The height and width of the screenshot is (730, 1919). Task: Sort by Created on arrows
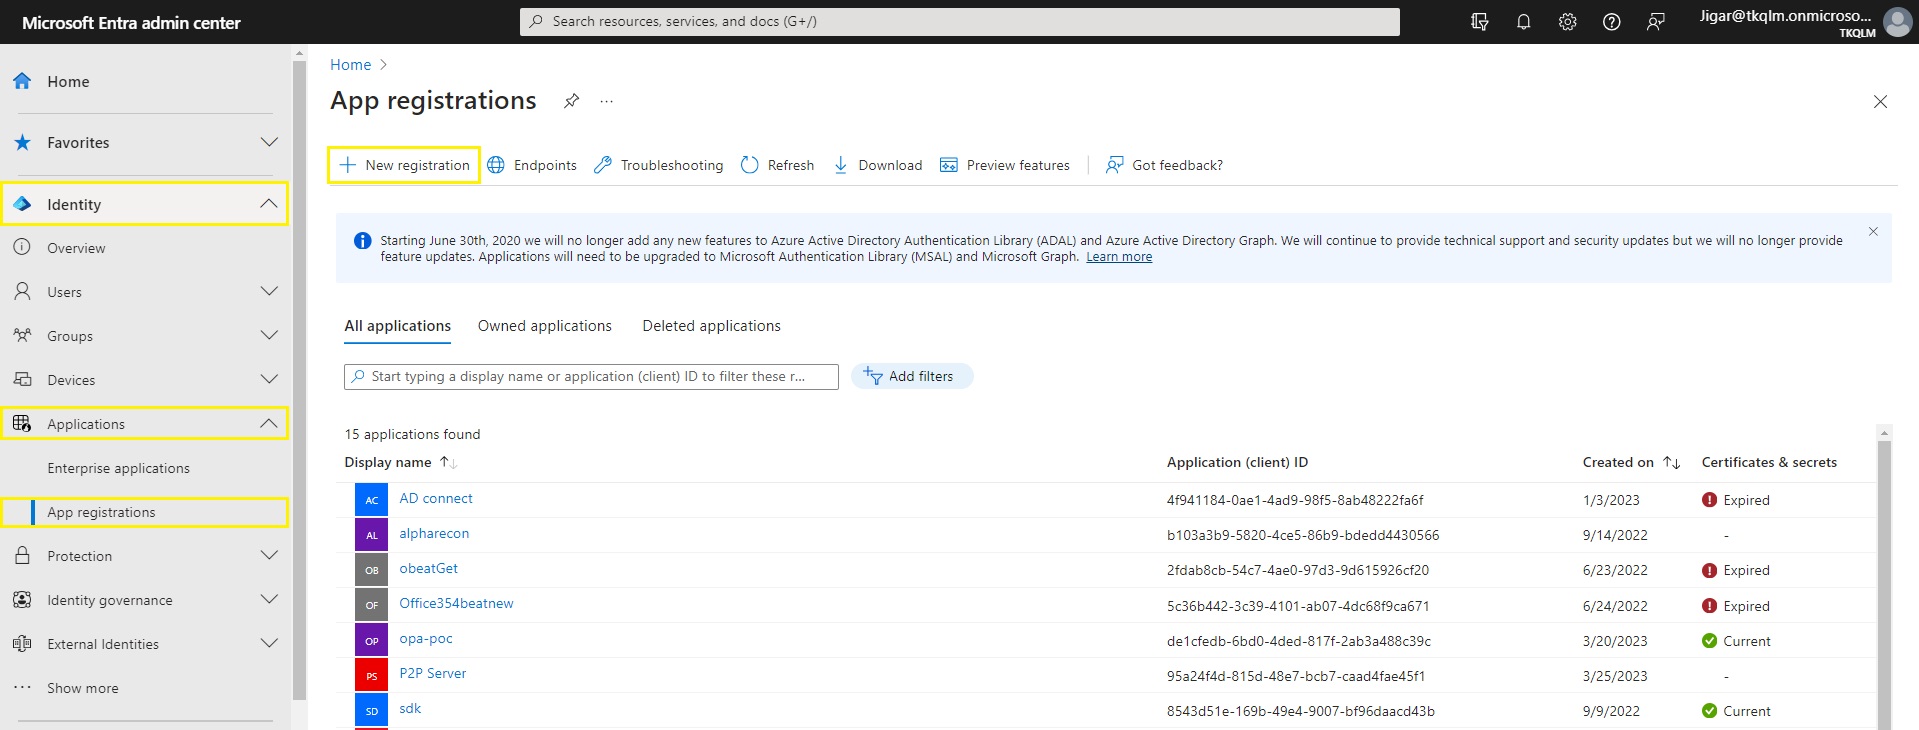(x=1671, y=462)
